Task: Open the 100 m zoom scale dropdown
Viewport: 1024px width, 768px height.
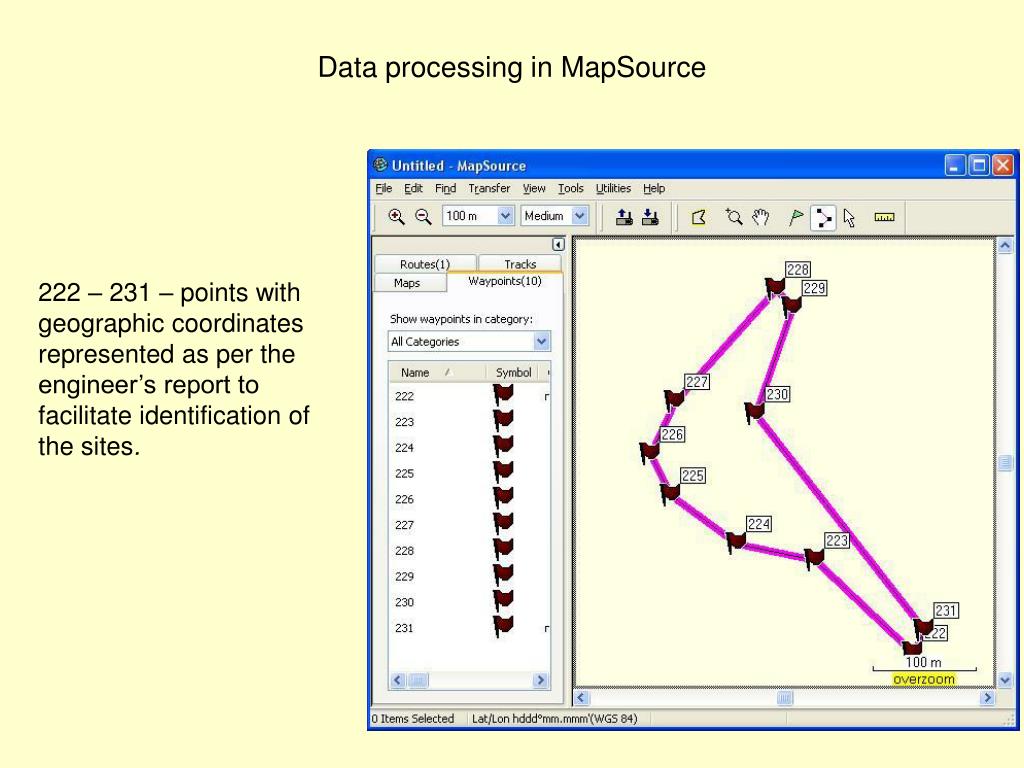Action: coord(505,216)
